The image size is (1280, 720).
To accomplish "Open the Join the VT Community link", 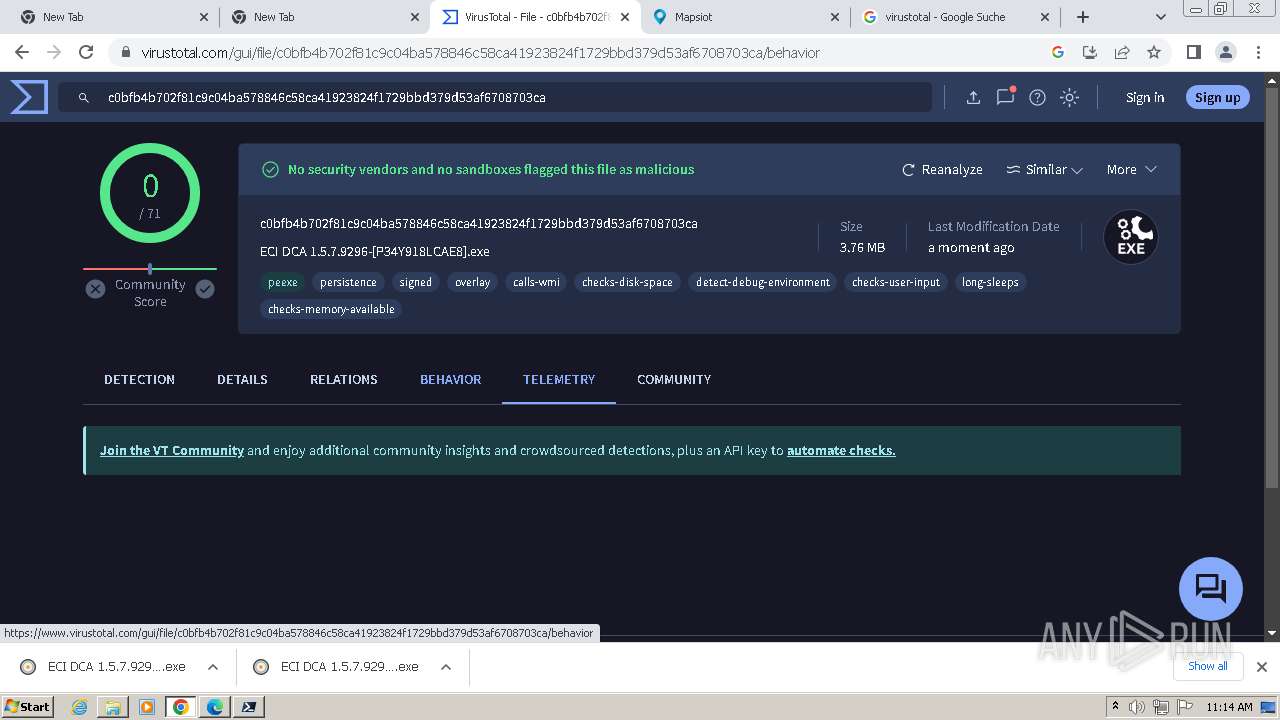I will tap(172, 450).
